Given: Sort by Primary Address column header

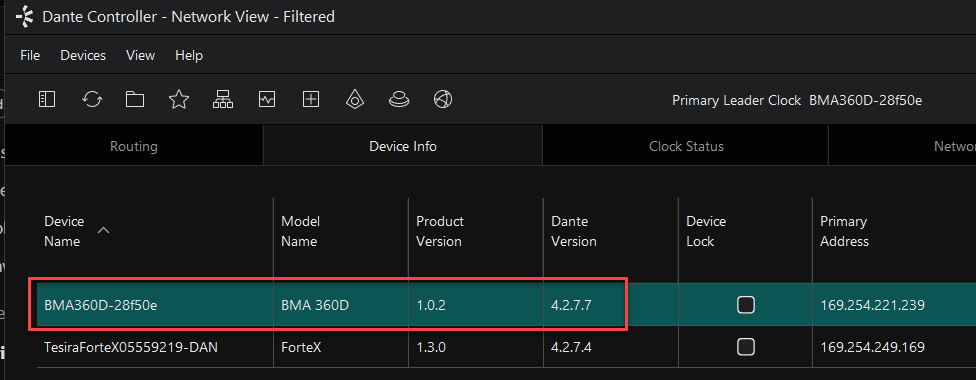Looking at the screenshot, I should click(x=844, y=231).
